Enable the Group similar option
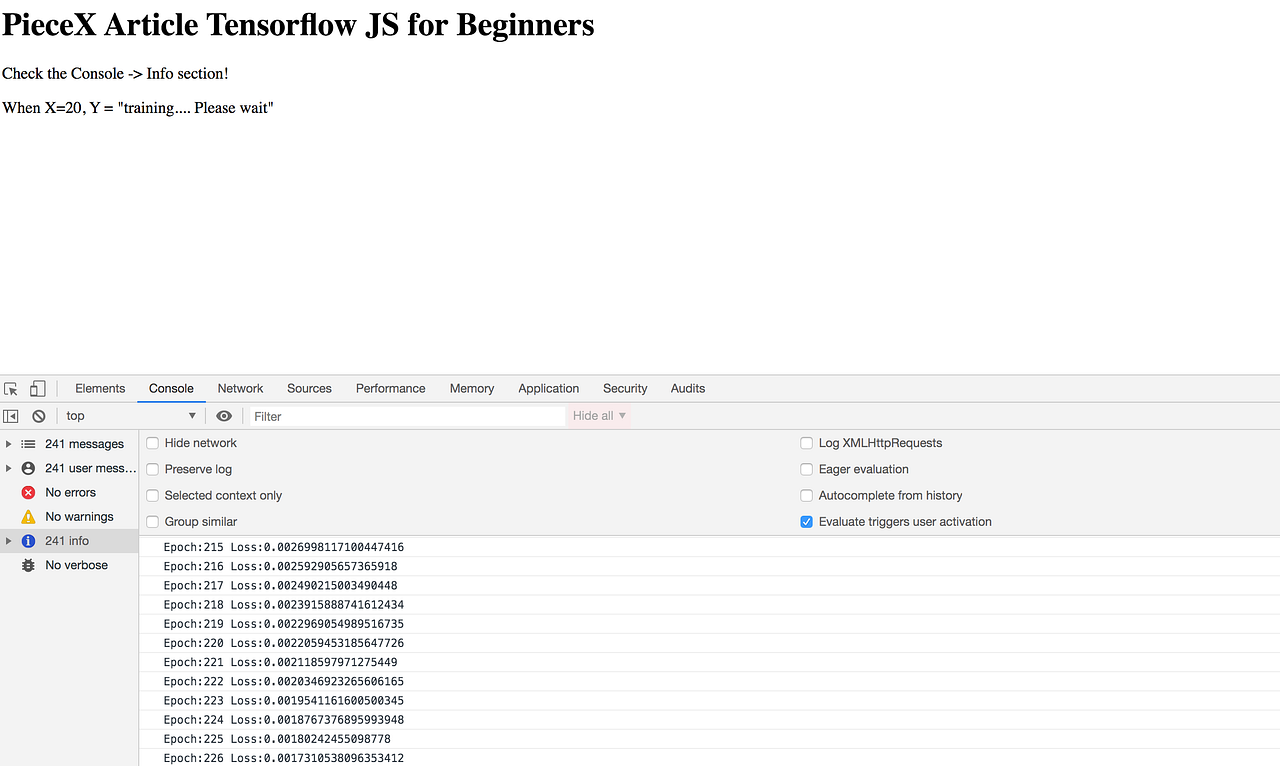This screenshot has height=766, width=1280. pyautogui.click(x=152, y=521)
